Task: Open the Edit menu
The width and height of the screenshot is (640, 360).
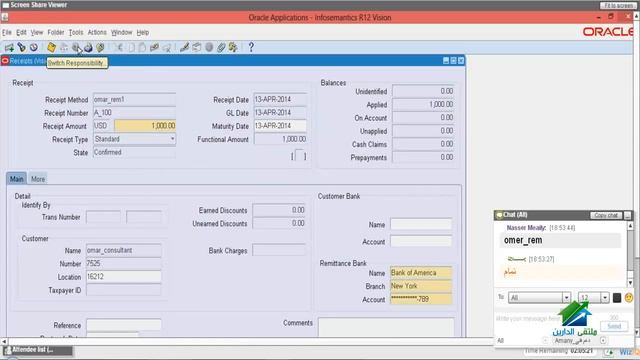Action: tap(21, 32)
